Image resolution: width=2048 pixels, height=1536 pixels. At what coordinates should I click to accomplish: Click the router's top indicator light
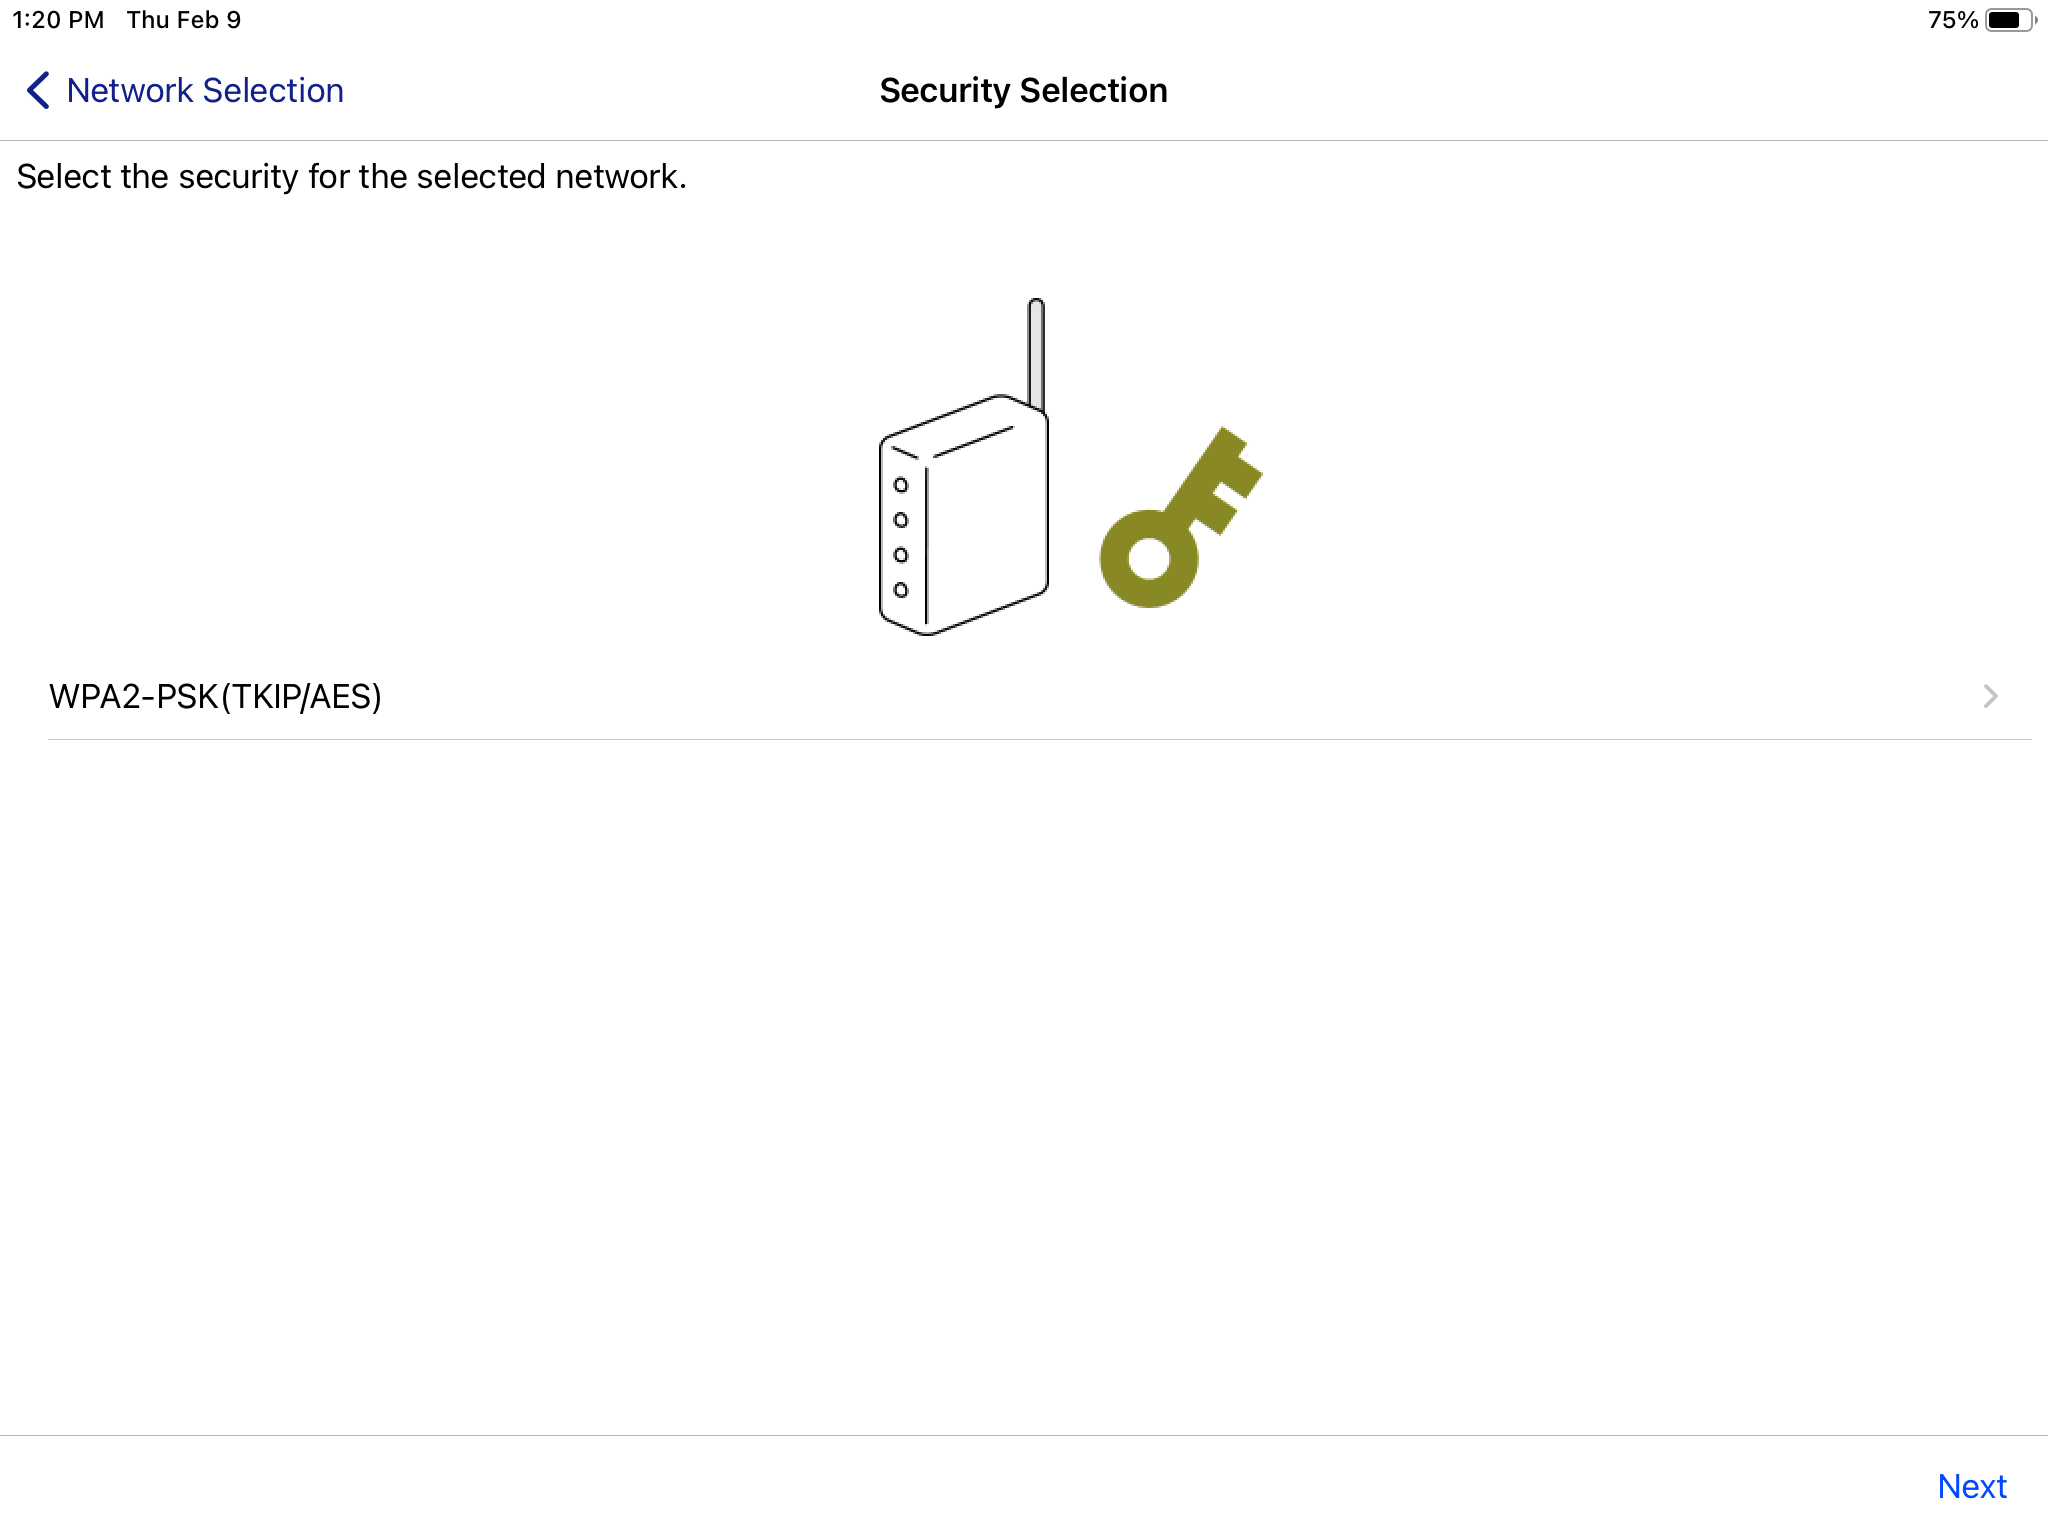901,485
